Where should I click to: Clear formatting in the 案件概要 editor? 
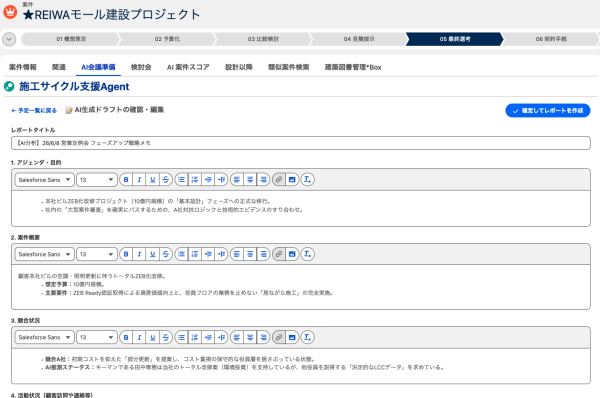pos(307,254)
